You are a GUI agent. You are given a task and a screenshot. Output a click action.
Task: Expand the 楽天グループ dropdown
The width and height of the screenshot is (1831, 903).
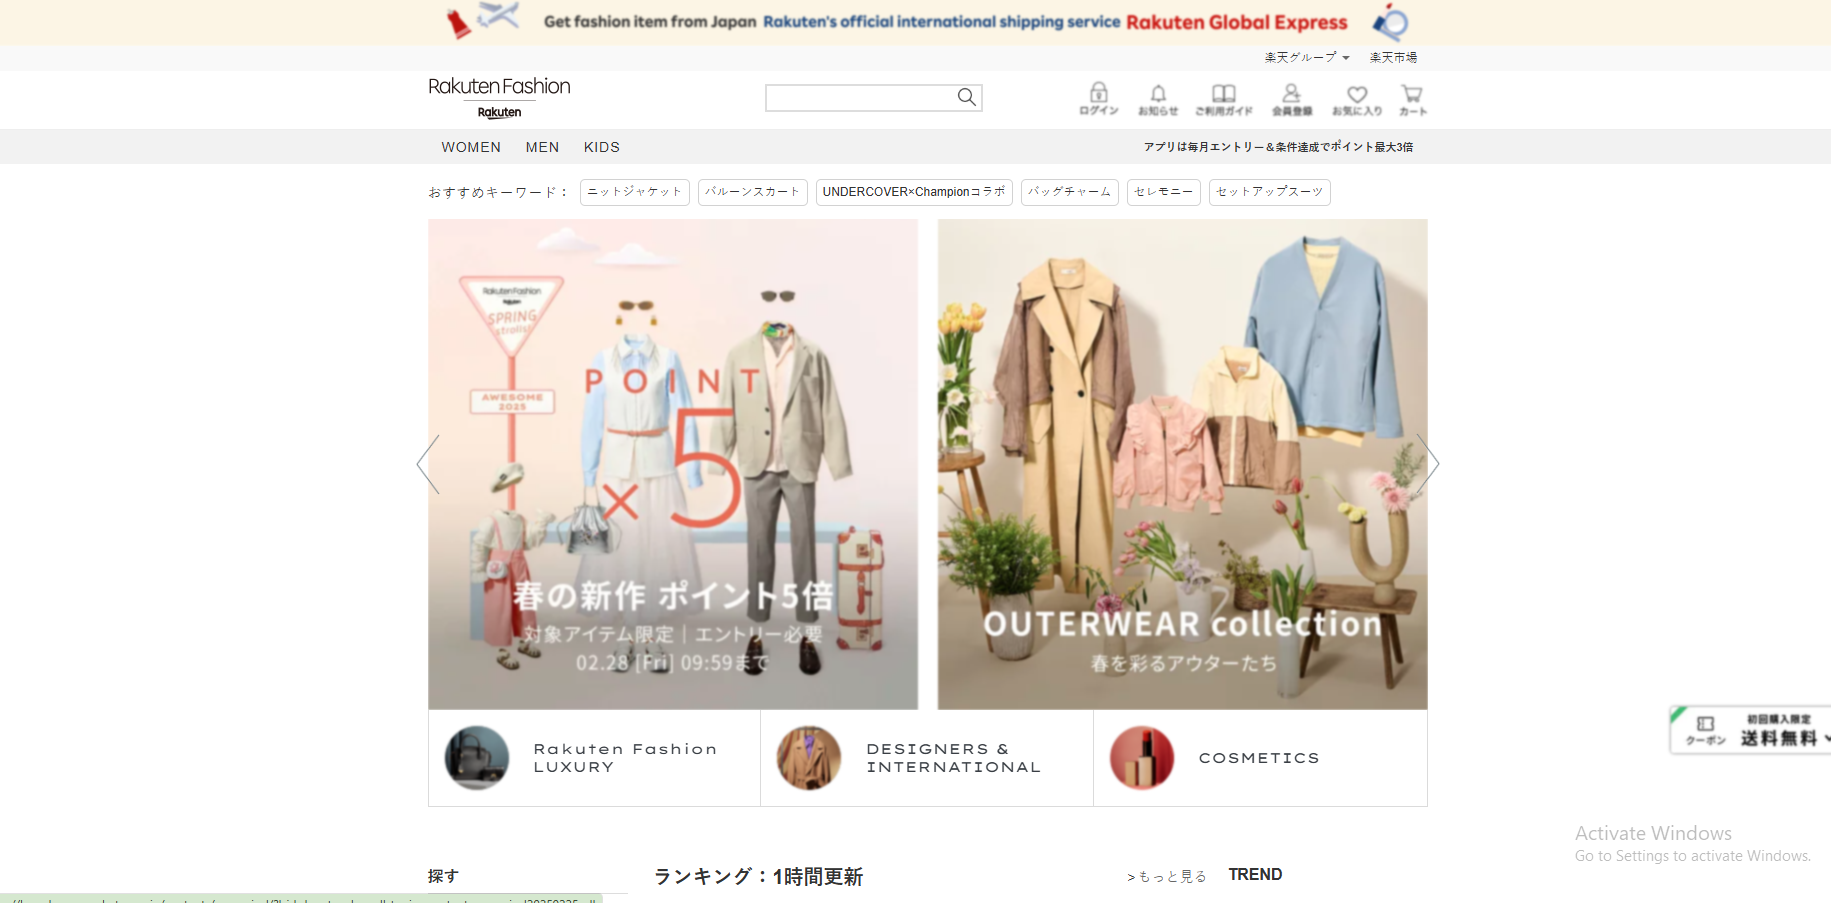[1306, 57]
